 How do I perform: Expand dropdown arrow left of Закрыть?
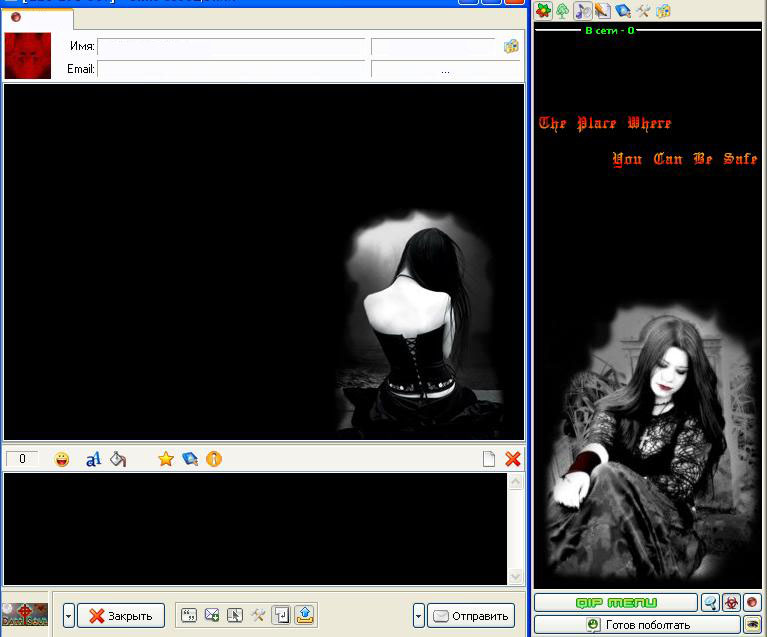pyautogui.click(x=69, y=616)
